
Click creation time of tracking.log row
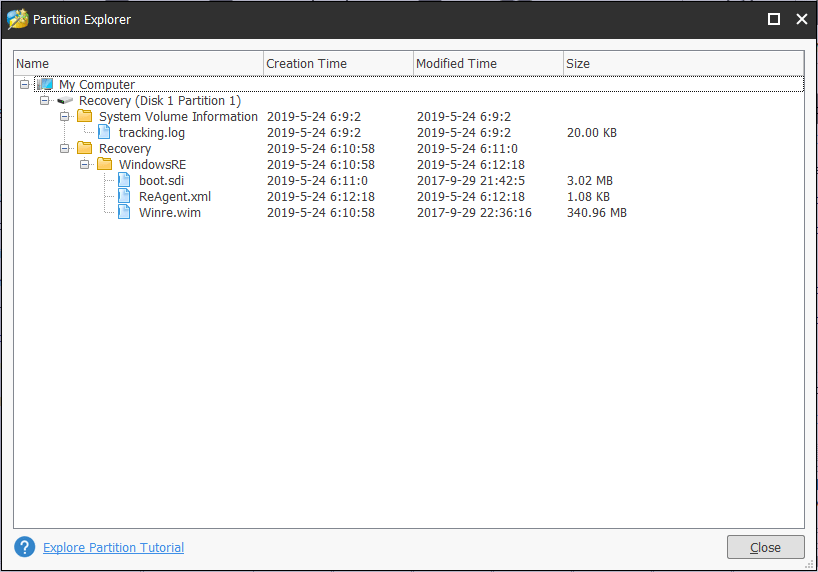[314, 133]
